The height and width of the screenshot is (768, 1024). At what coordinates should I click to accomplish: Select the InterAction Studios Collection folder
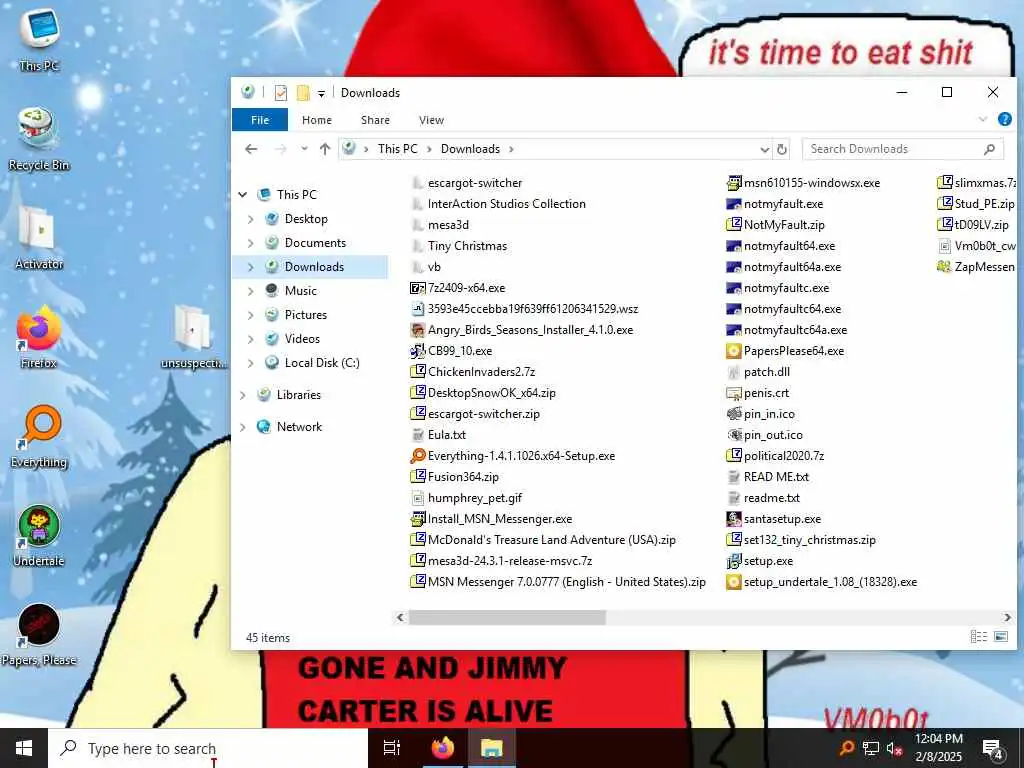coord(498,204)
